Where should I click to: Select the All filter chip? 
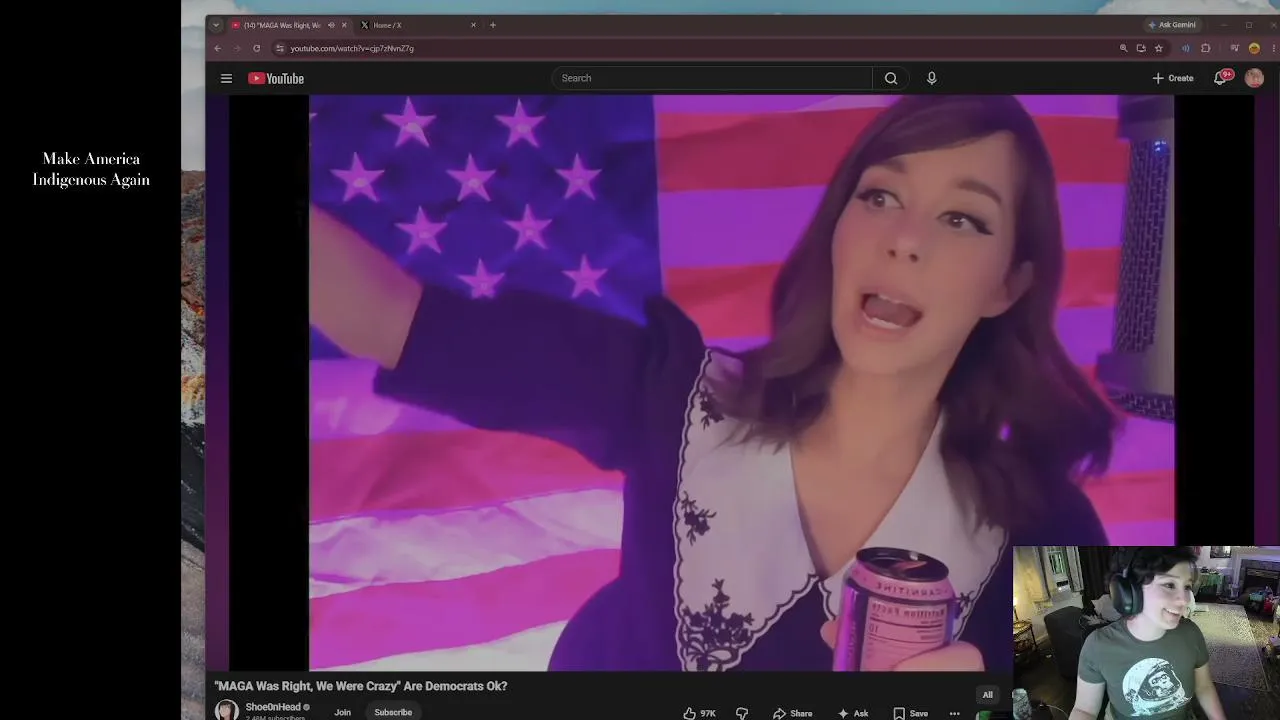[x=987, y=695]
